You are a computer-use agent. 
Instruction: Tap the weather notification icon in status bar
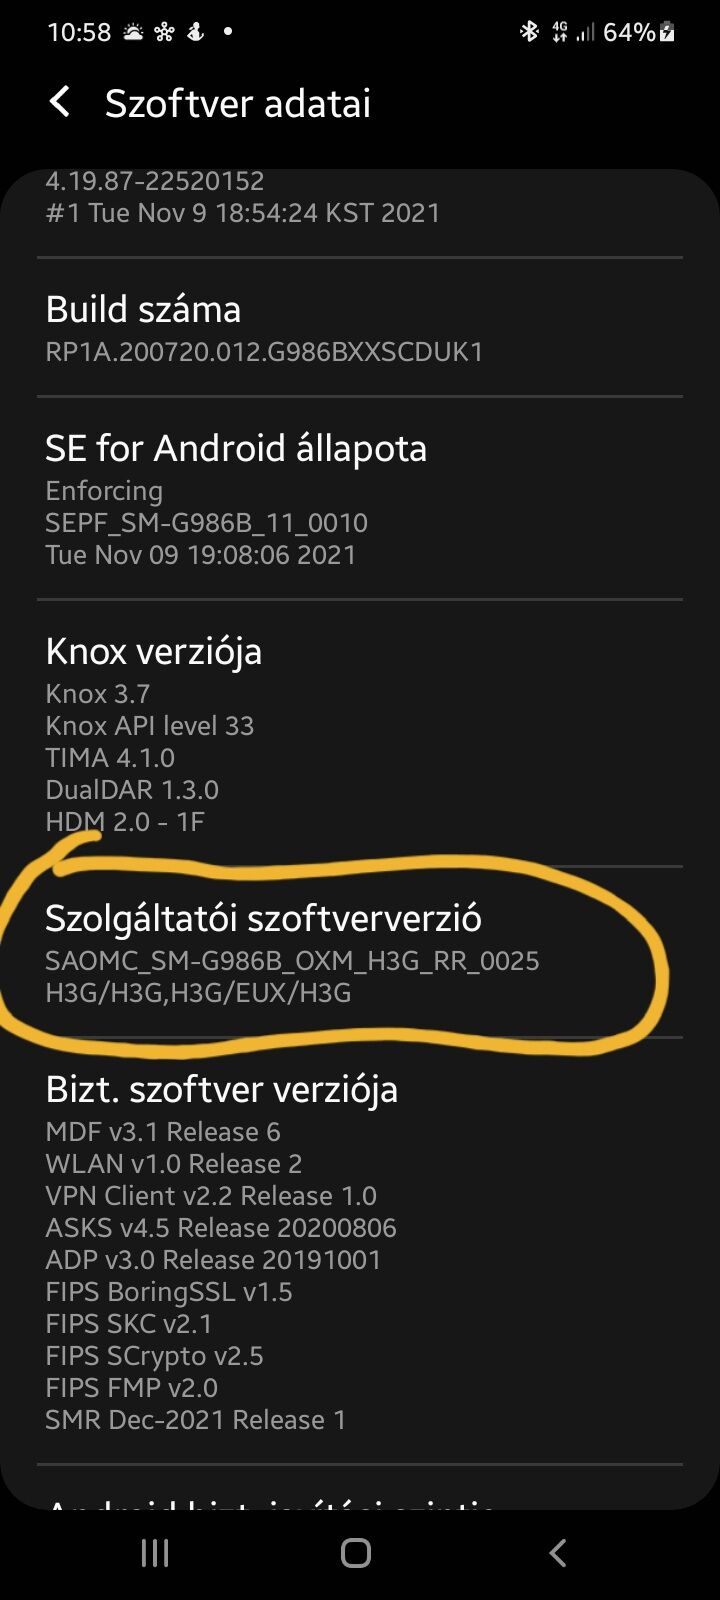(133, 32)
